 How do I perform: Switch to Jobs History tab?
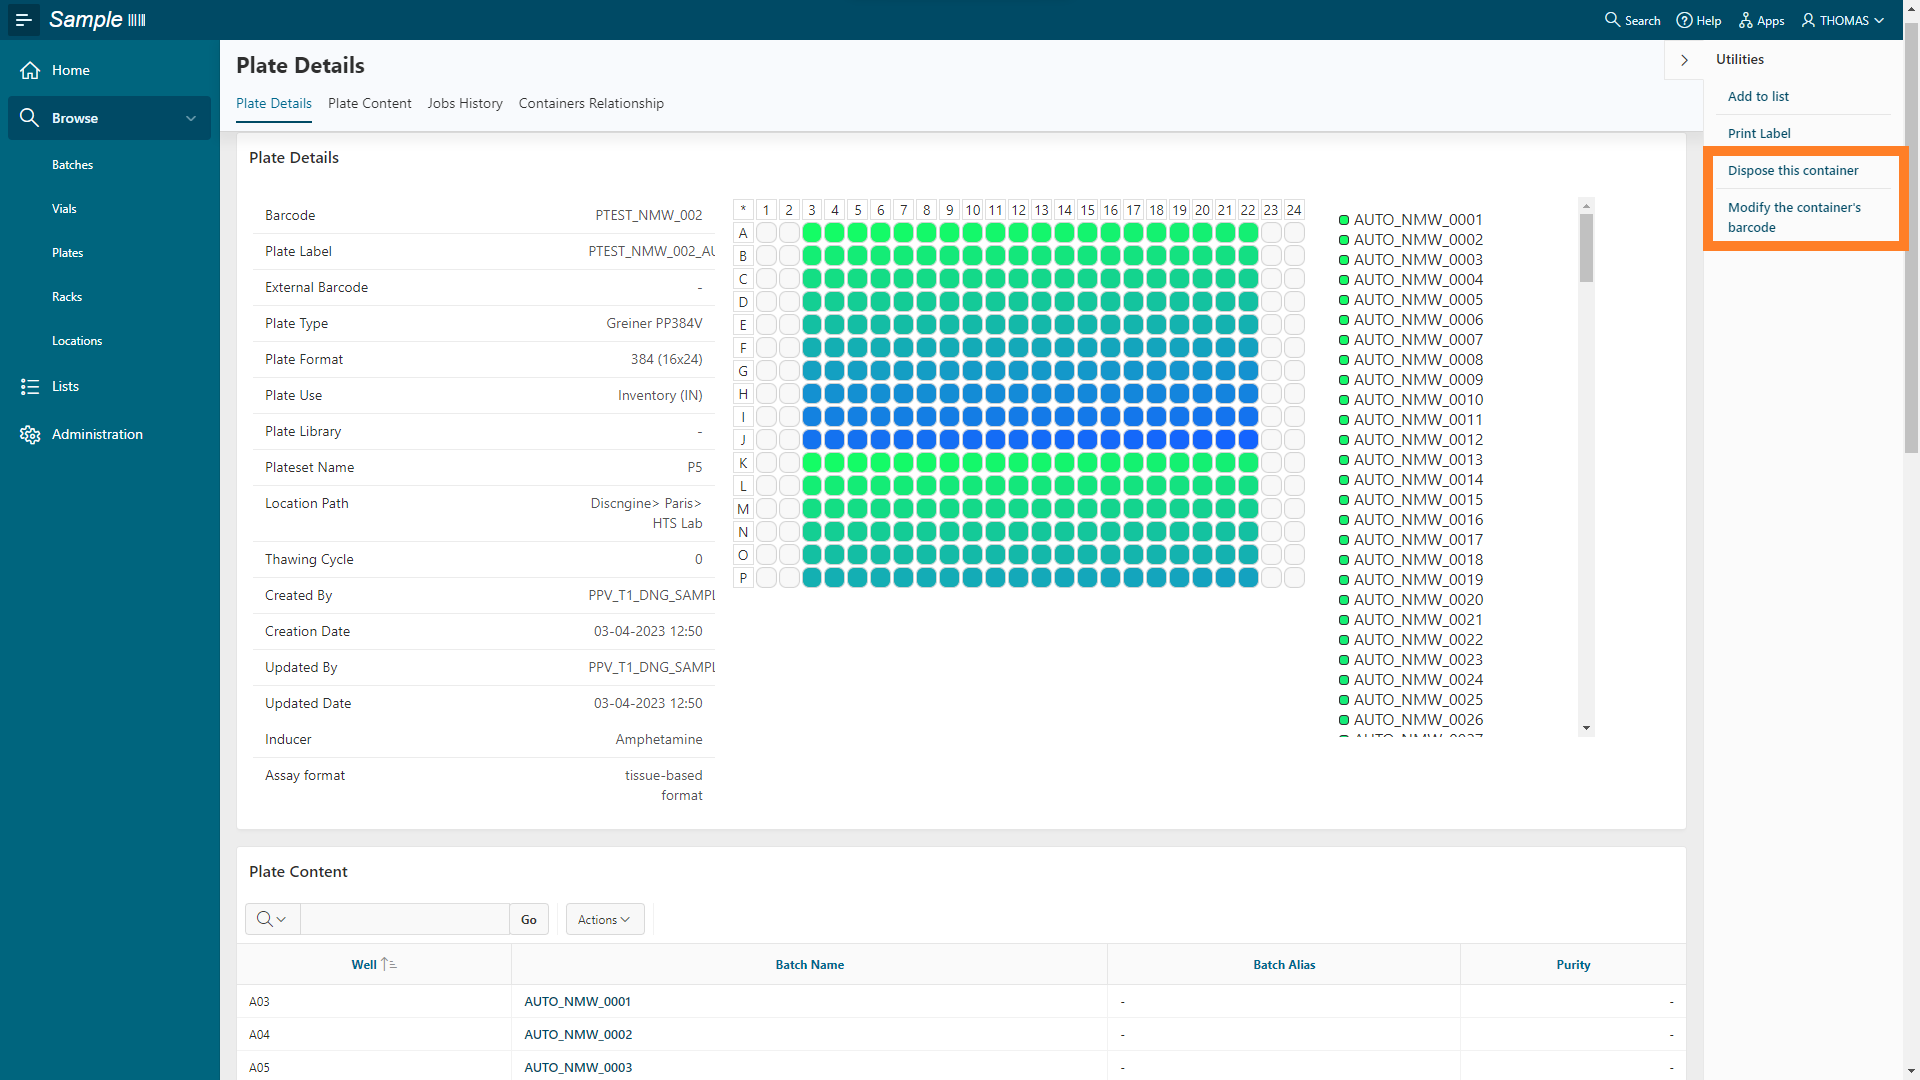pyautogui.click(x=464, y=104)
